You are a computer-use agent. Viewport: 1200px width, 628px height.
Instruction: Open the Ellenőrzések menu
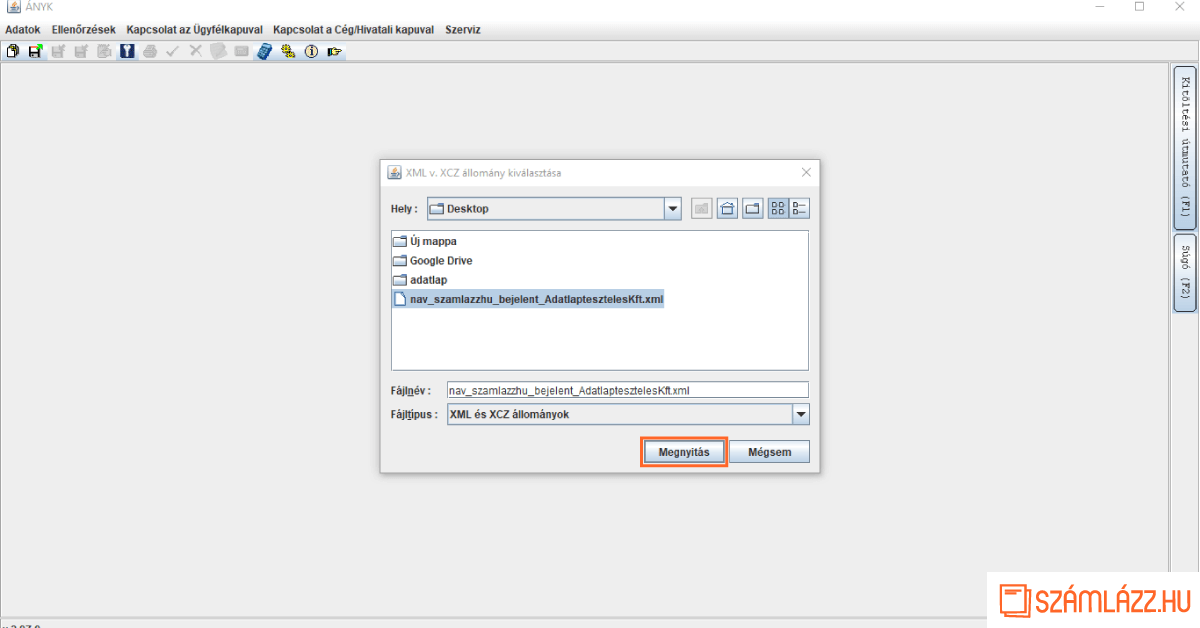pyautogui.click(x=84, y=30)
